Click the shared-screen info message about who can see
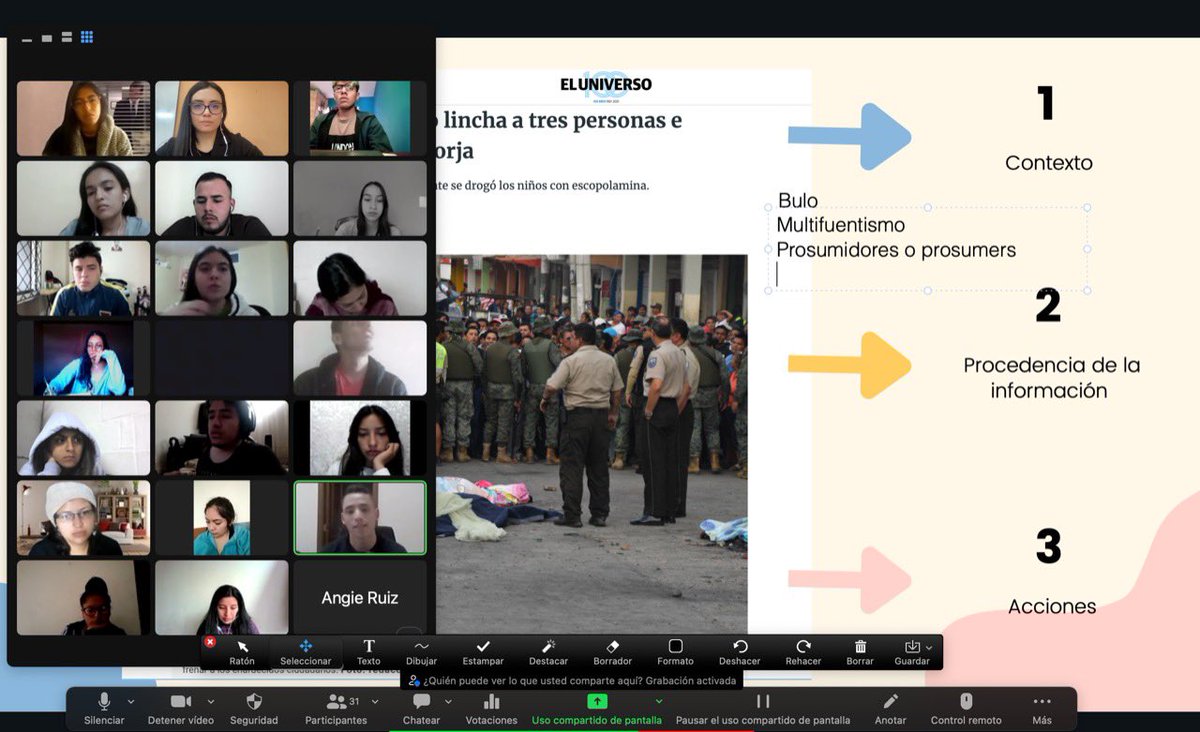This screenshot has width=1200, height=732. coord(572,680)
